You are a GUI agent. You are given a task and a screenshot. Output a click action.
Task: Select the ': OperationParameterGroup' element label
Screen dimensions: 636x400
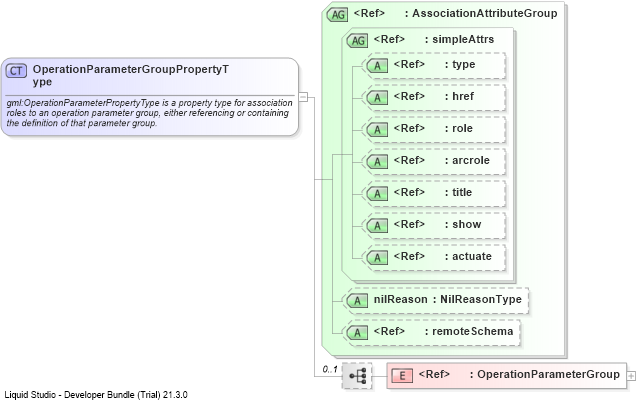tap(545, 374)
